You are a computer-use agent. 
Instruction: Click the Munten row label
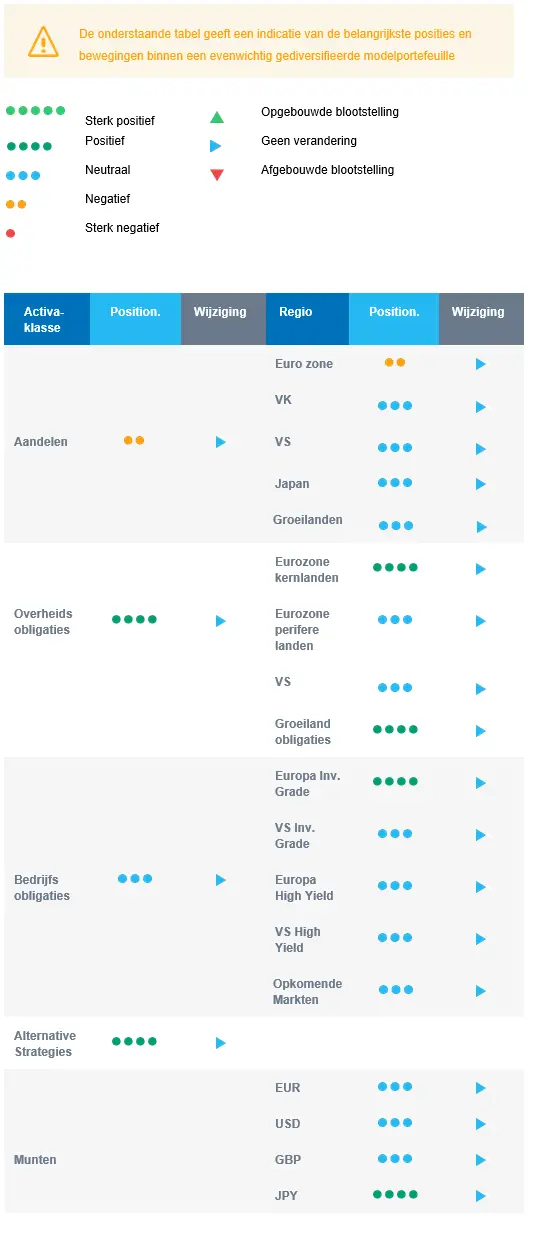pos(35,1160)
